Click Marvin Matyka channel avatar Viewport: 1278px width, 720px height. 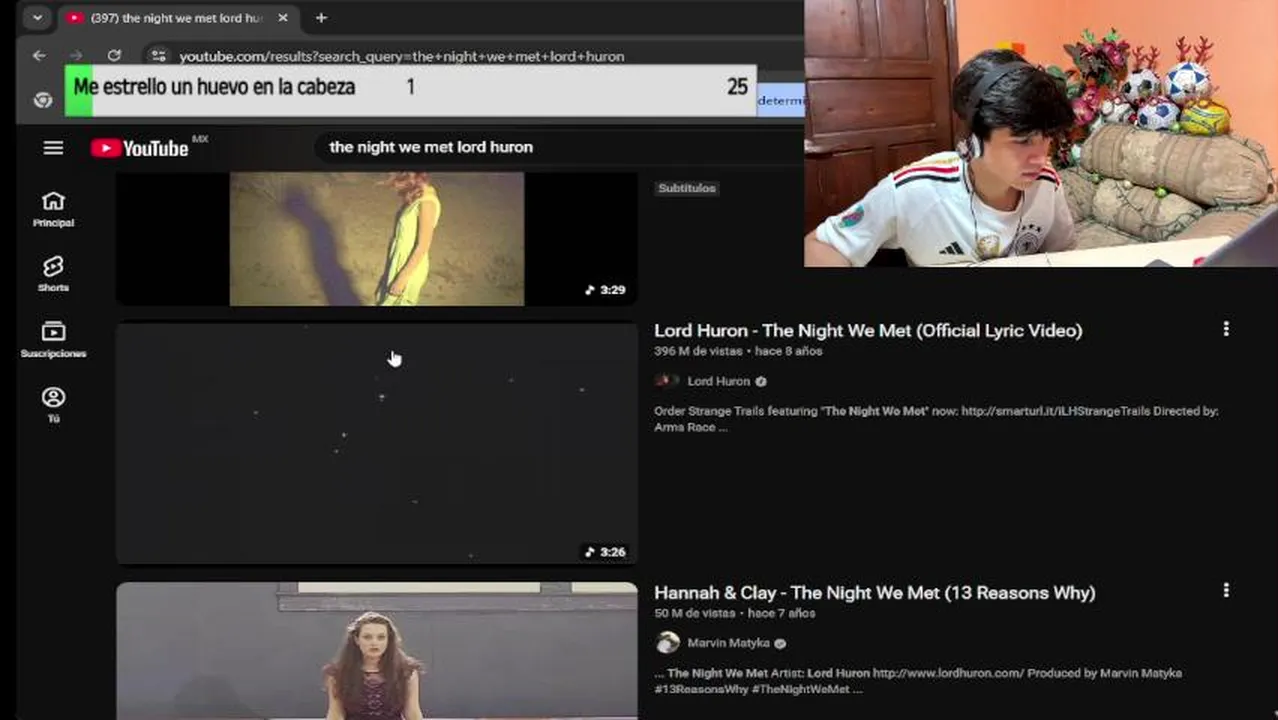point(667,643)
